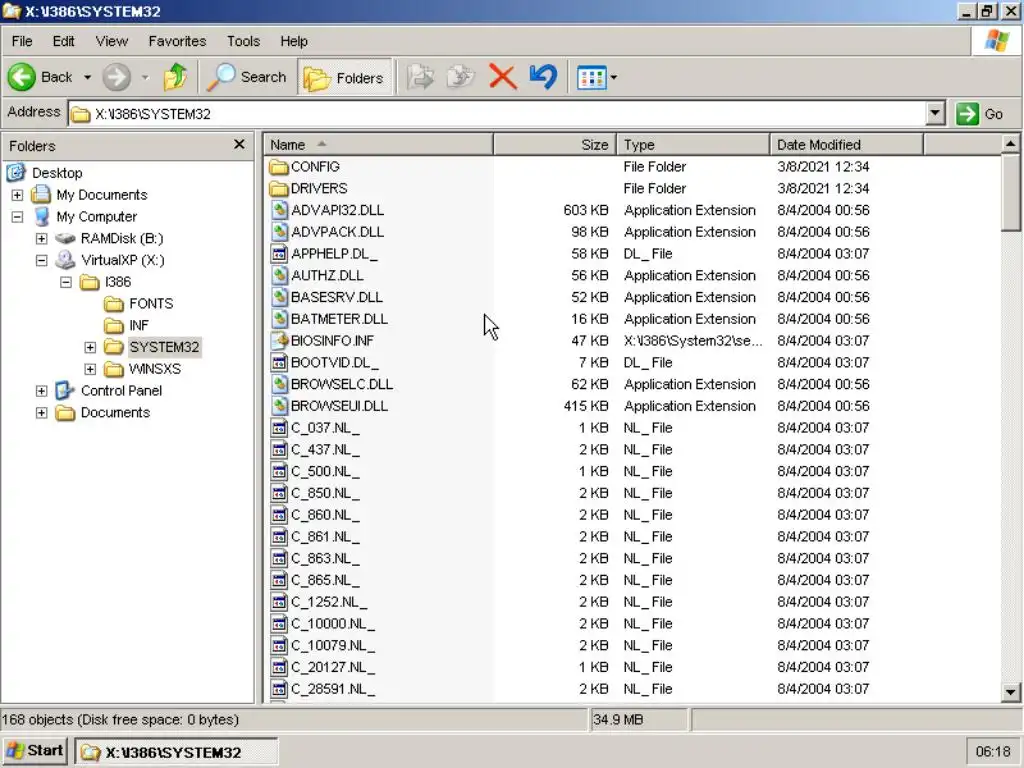
Task: Click the red Delete icon
Action: point(502,77)
